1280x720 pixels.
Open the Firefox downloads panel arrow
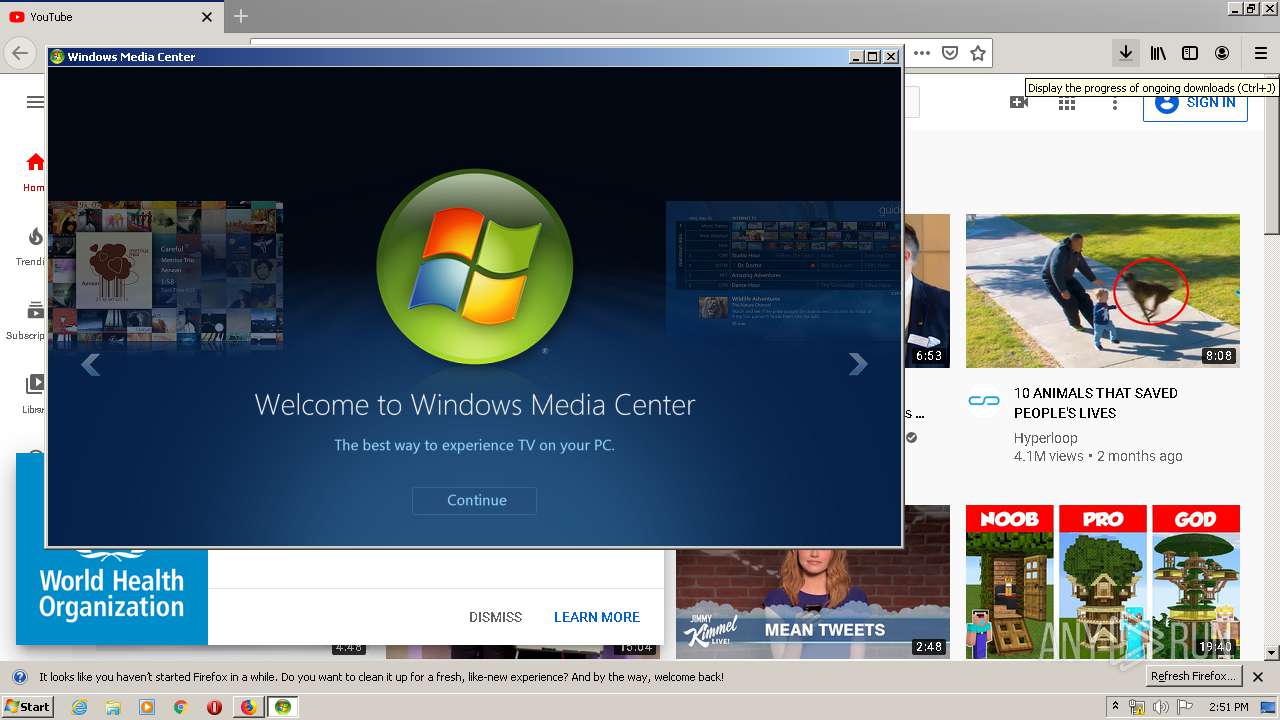pyautogui.click(x=1125, y=53)
